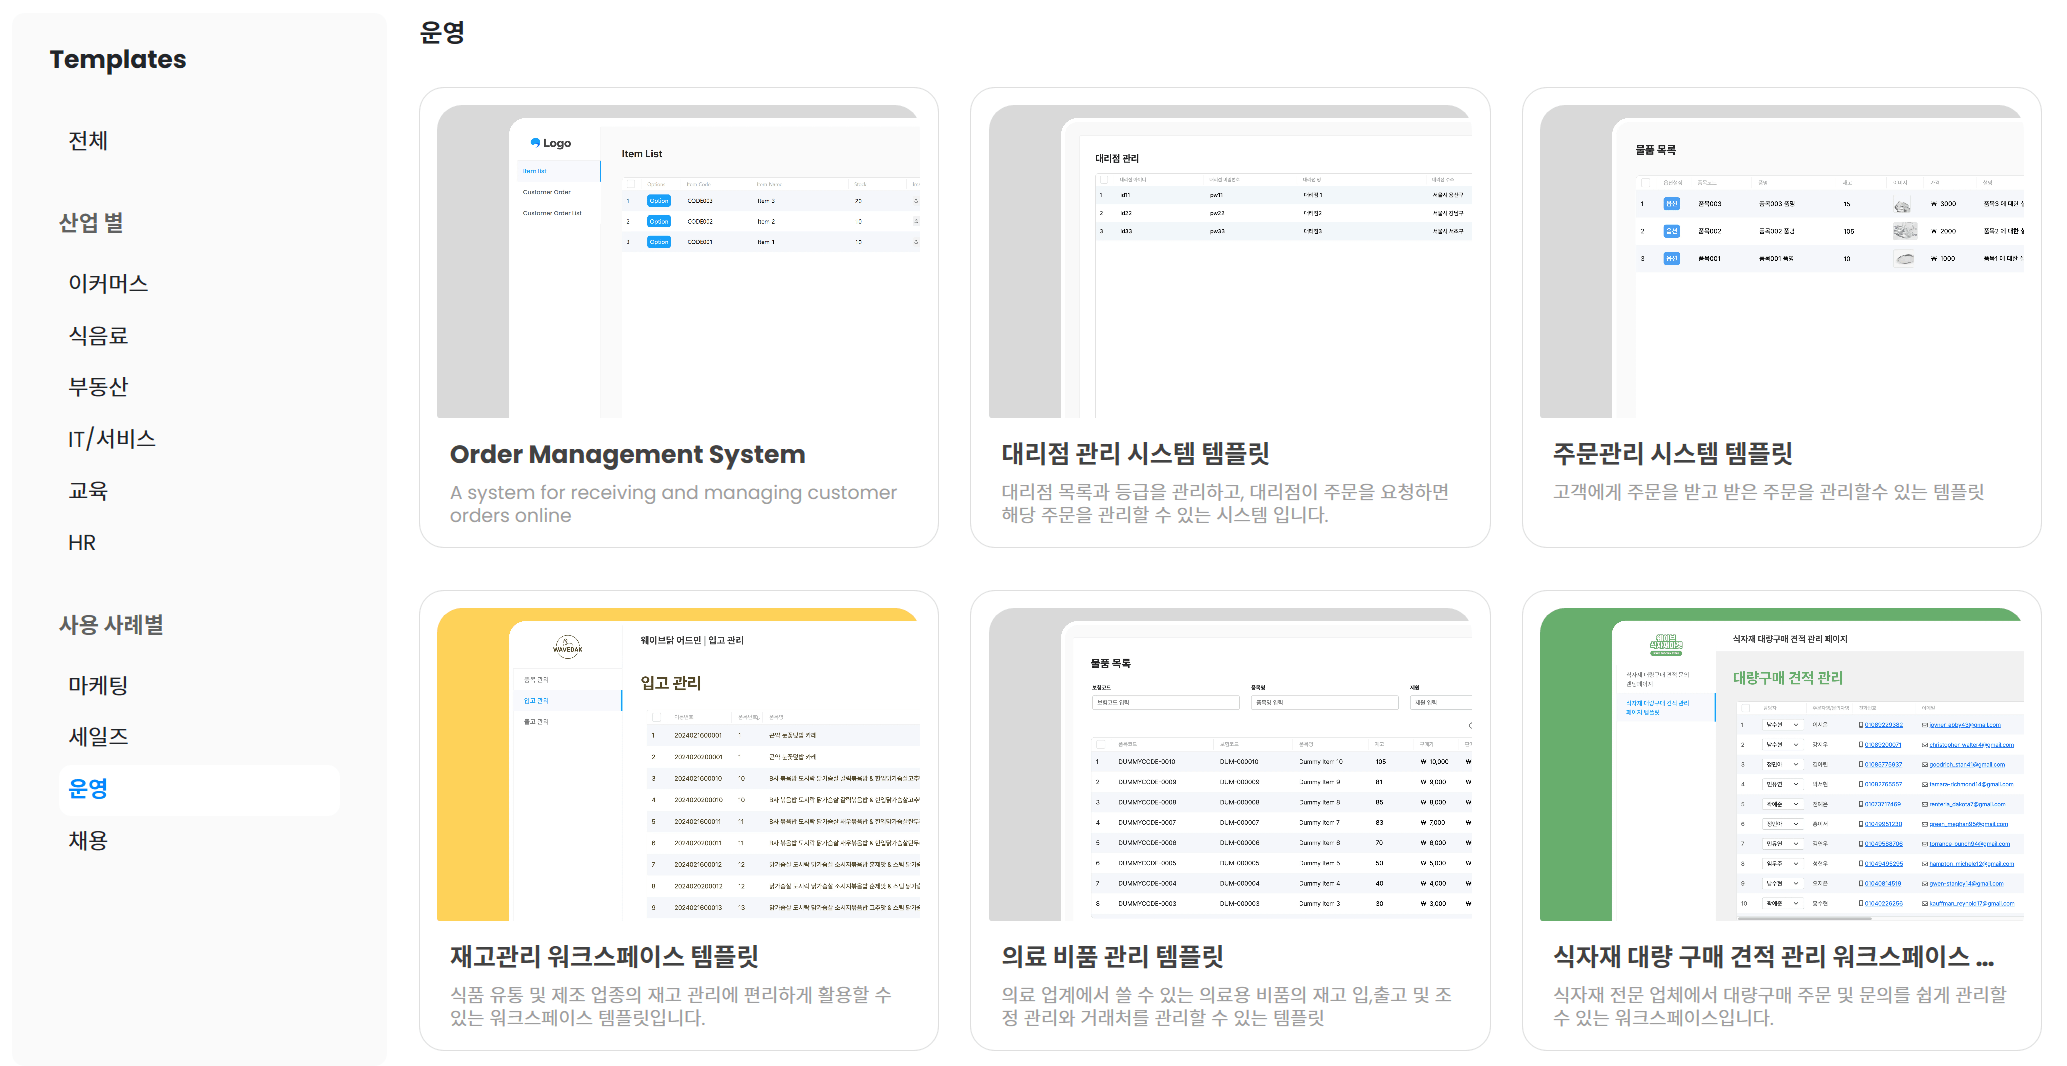2067x1066 pixels.
Task: Choose the 식음료 industry category
Action: 98,336
